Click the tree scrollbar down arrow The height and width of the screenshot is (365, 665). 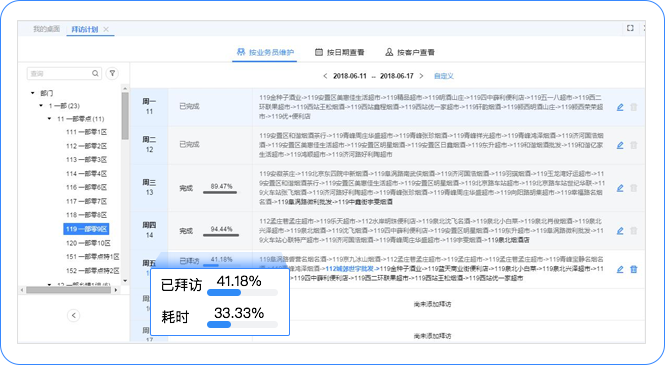125,281
